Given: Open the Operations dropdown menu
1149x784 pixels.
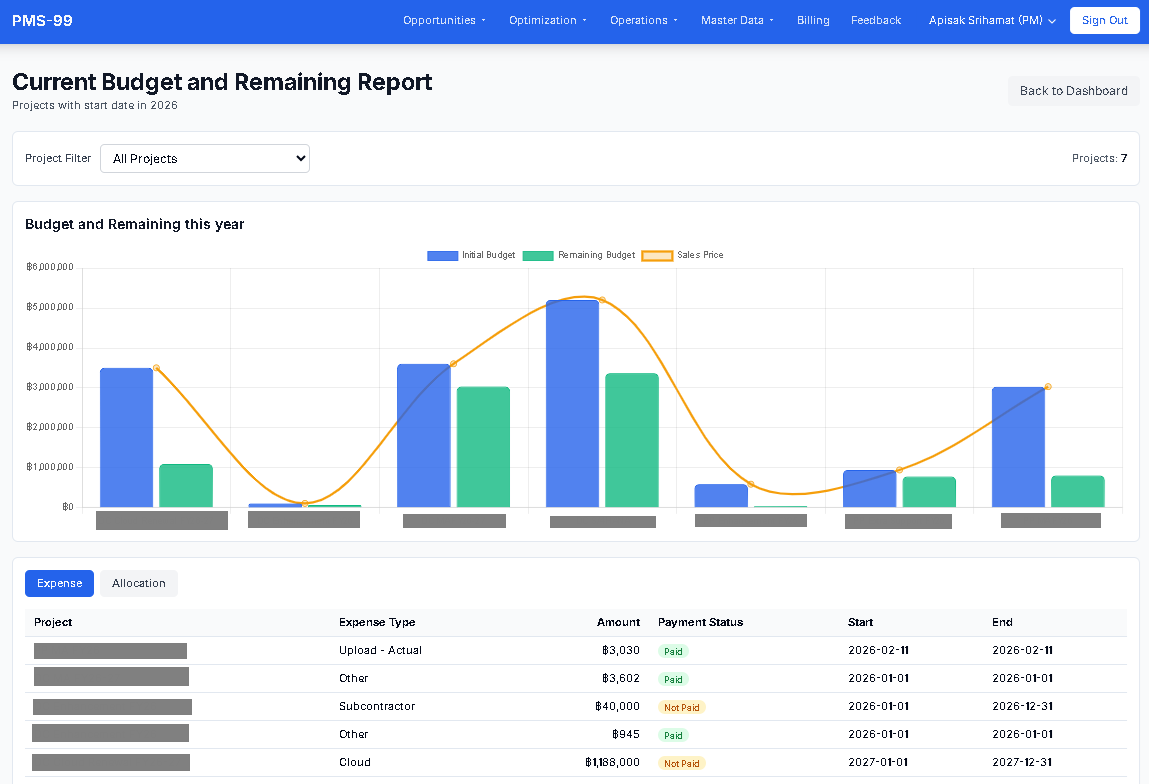Looking at the screenshot, I should coord(643,20).
